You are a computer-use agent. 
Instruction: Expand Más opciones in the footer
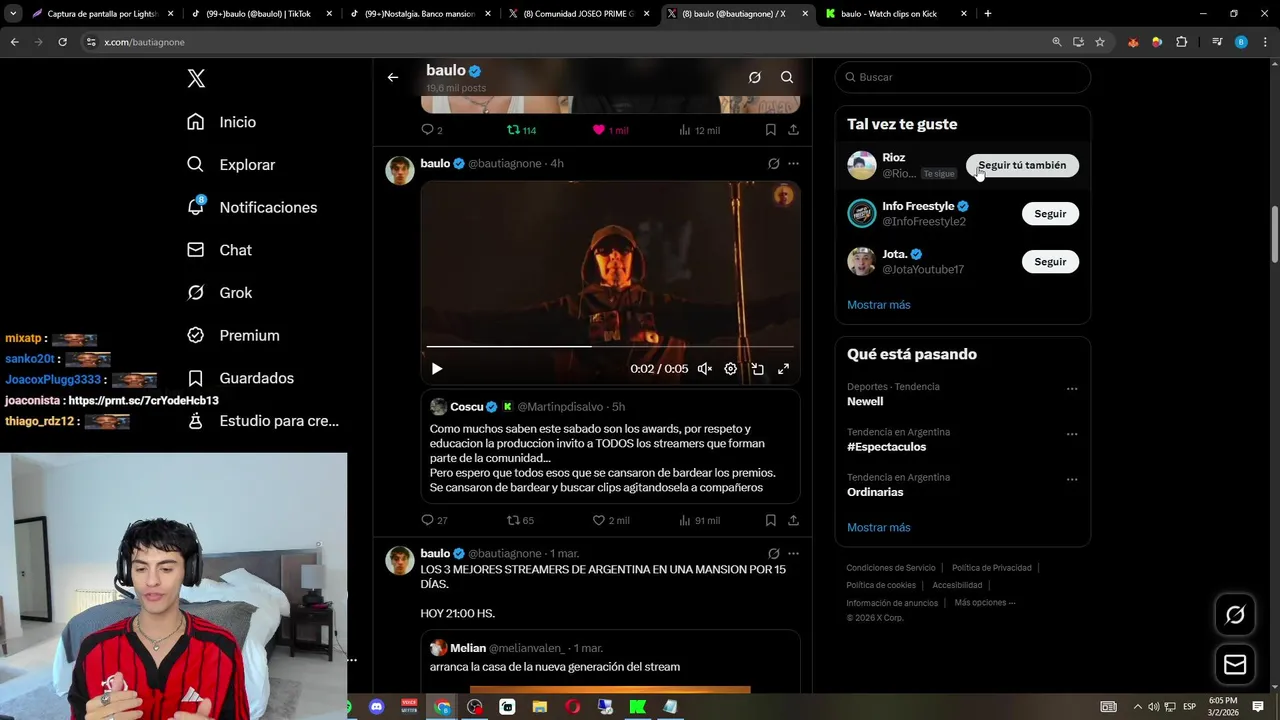985,603
